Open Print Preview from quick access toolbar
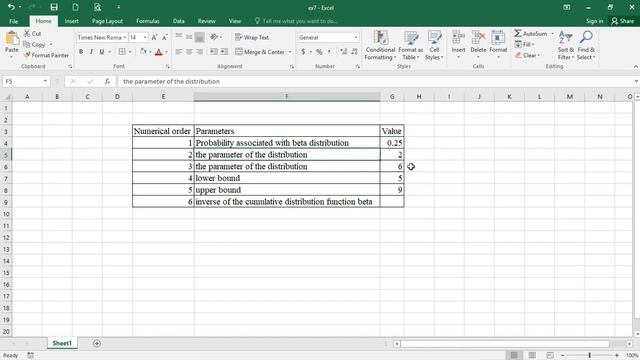This screenshot has height=360, width=640. click(97, 7)
